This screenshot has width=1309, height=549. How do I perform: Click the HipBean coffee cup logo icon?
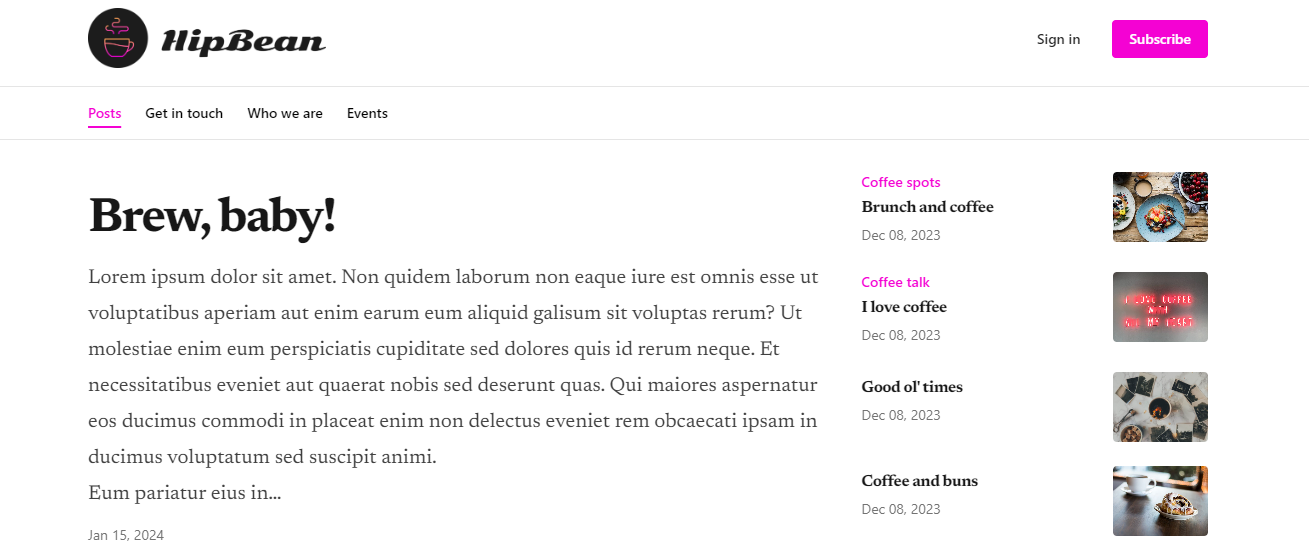pyautogui.click(x=118, y=39)
